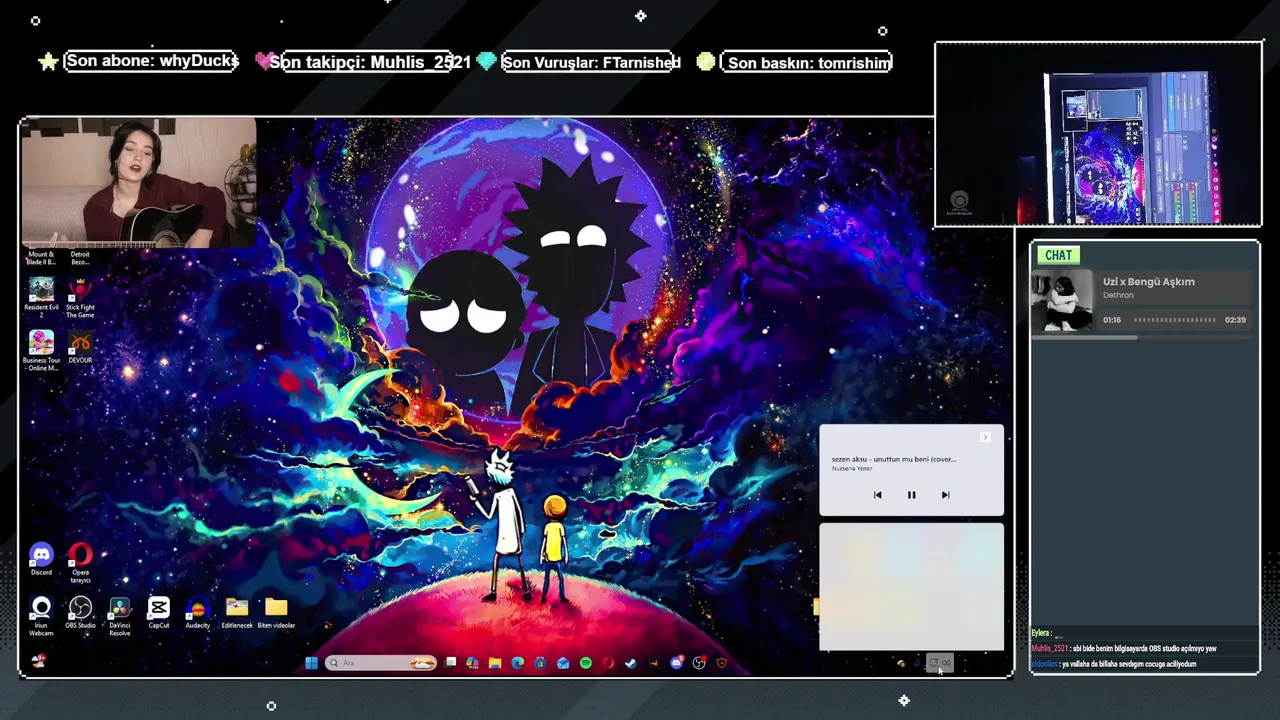The image size is (1280, 720).
Task: Open Discord from the taskbar
Action: click(x=677, y=663)
